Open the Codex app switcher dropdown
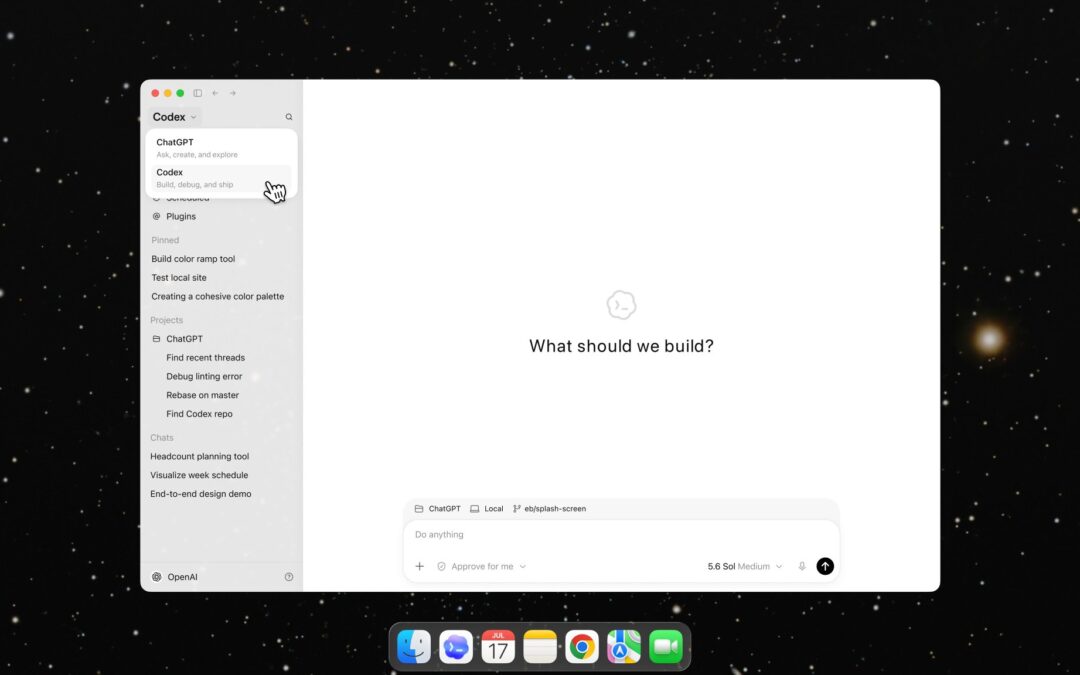 174,117
